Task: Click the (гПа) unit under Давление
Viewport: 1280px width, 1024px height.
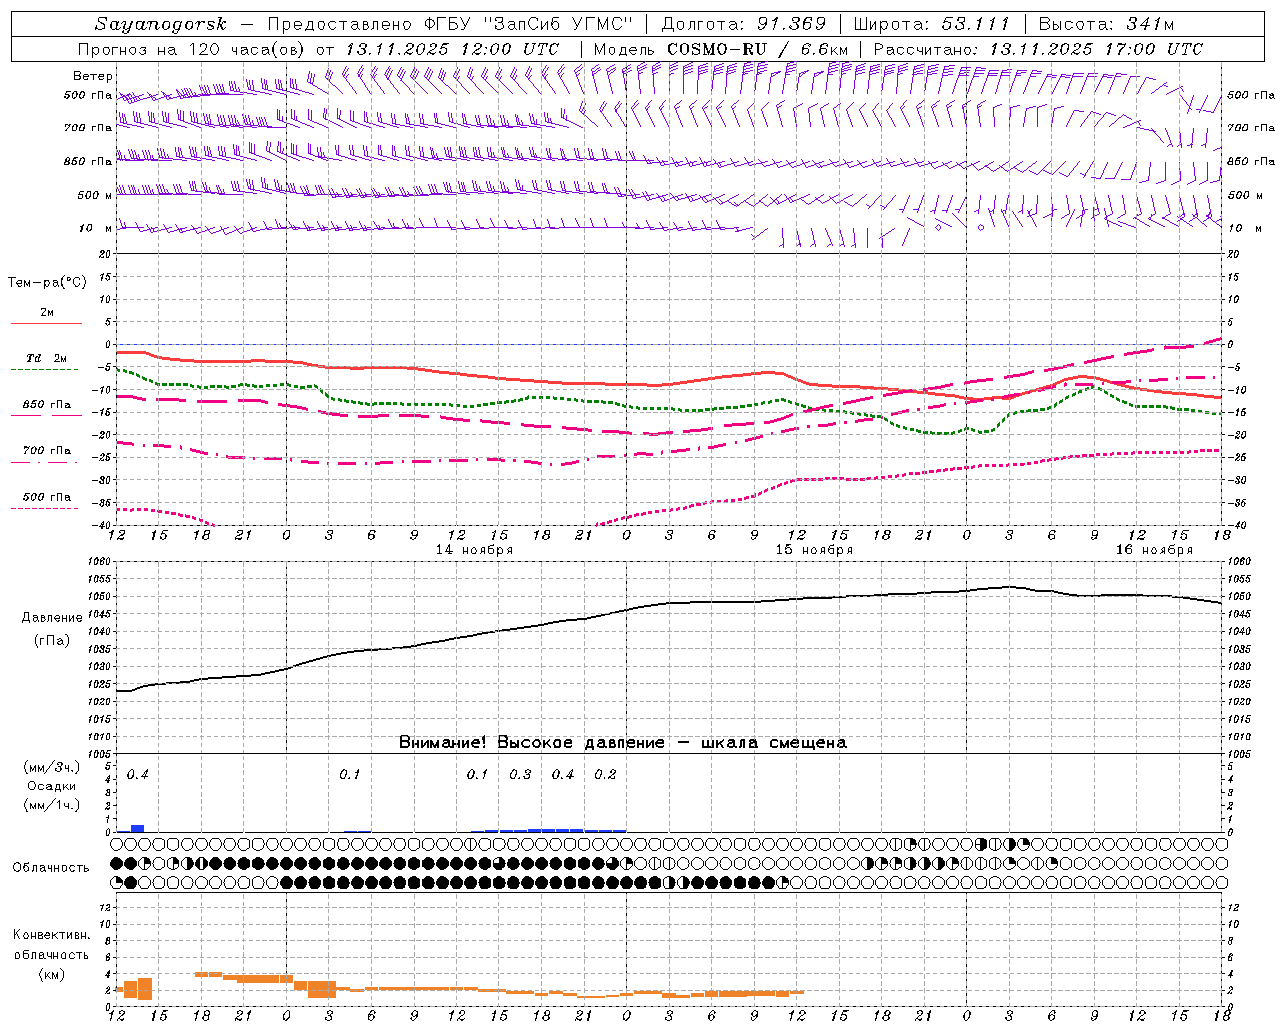Action: click(52, 641)
